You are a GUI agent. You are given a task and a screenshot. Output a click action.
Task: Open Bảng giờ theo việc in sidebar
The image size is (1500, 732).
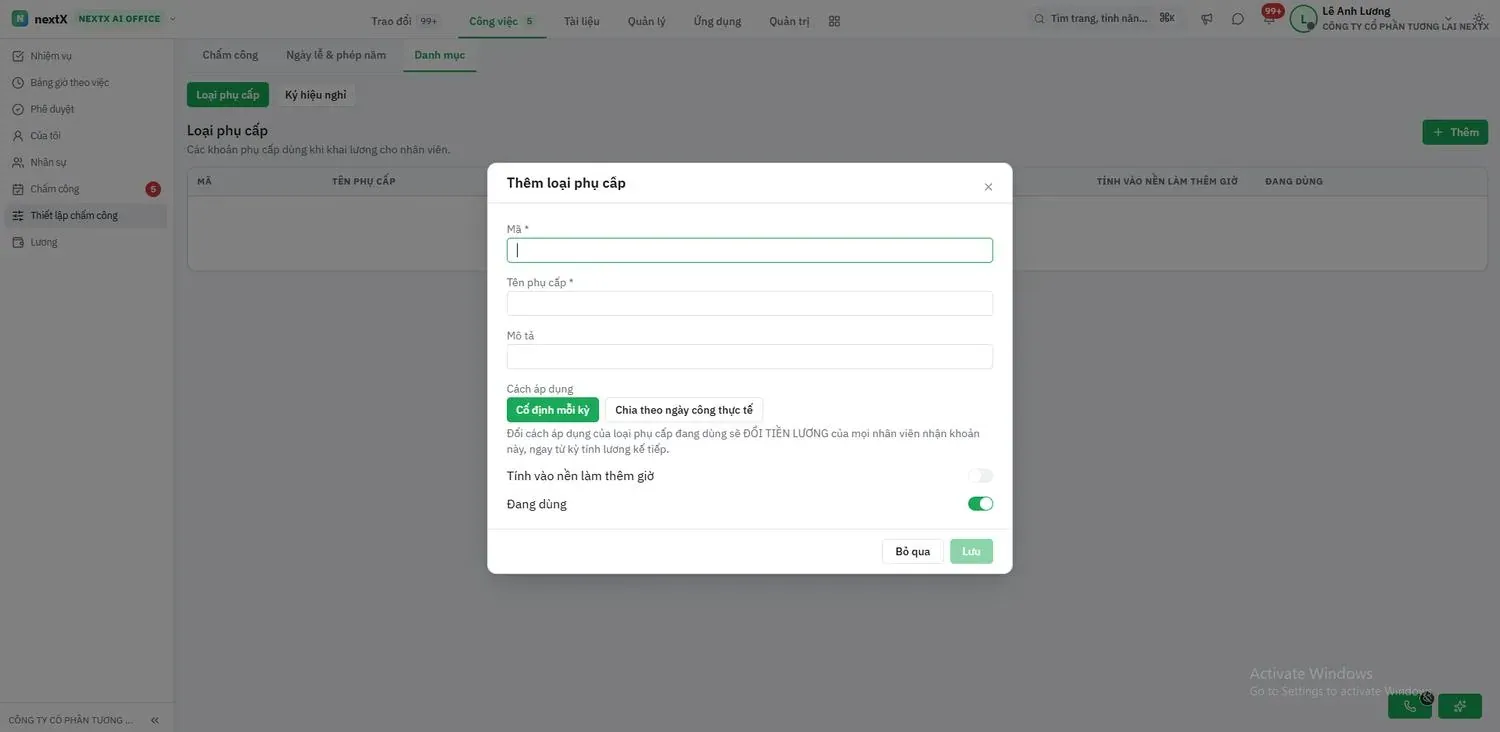[x=87, y=83]
